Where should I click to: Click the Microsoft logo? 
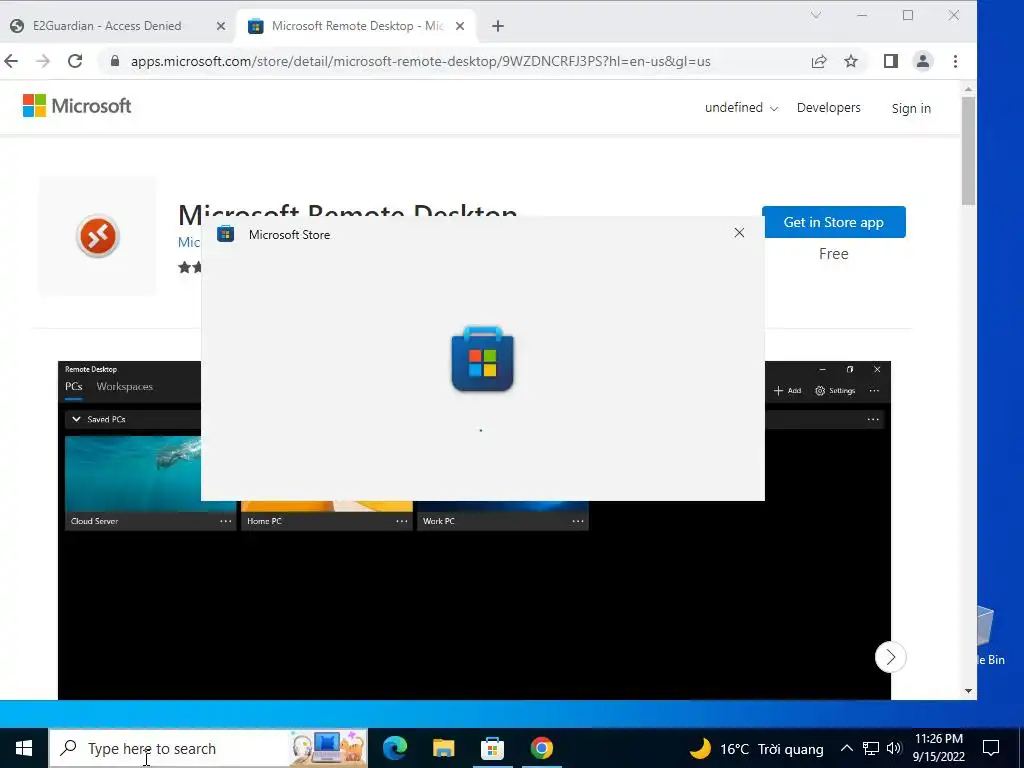(77, 106)
